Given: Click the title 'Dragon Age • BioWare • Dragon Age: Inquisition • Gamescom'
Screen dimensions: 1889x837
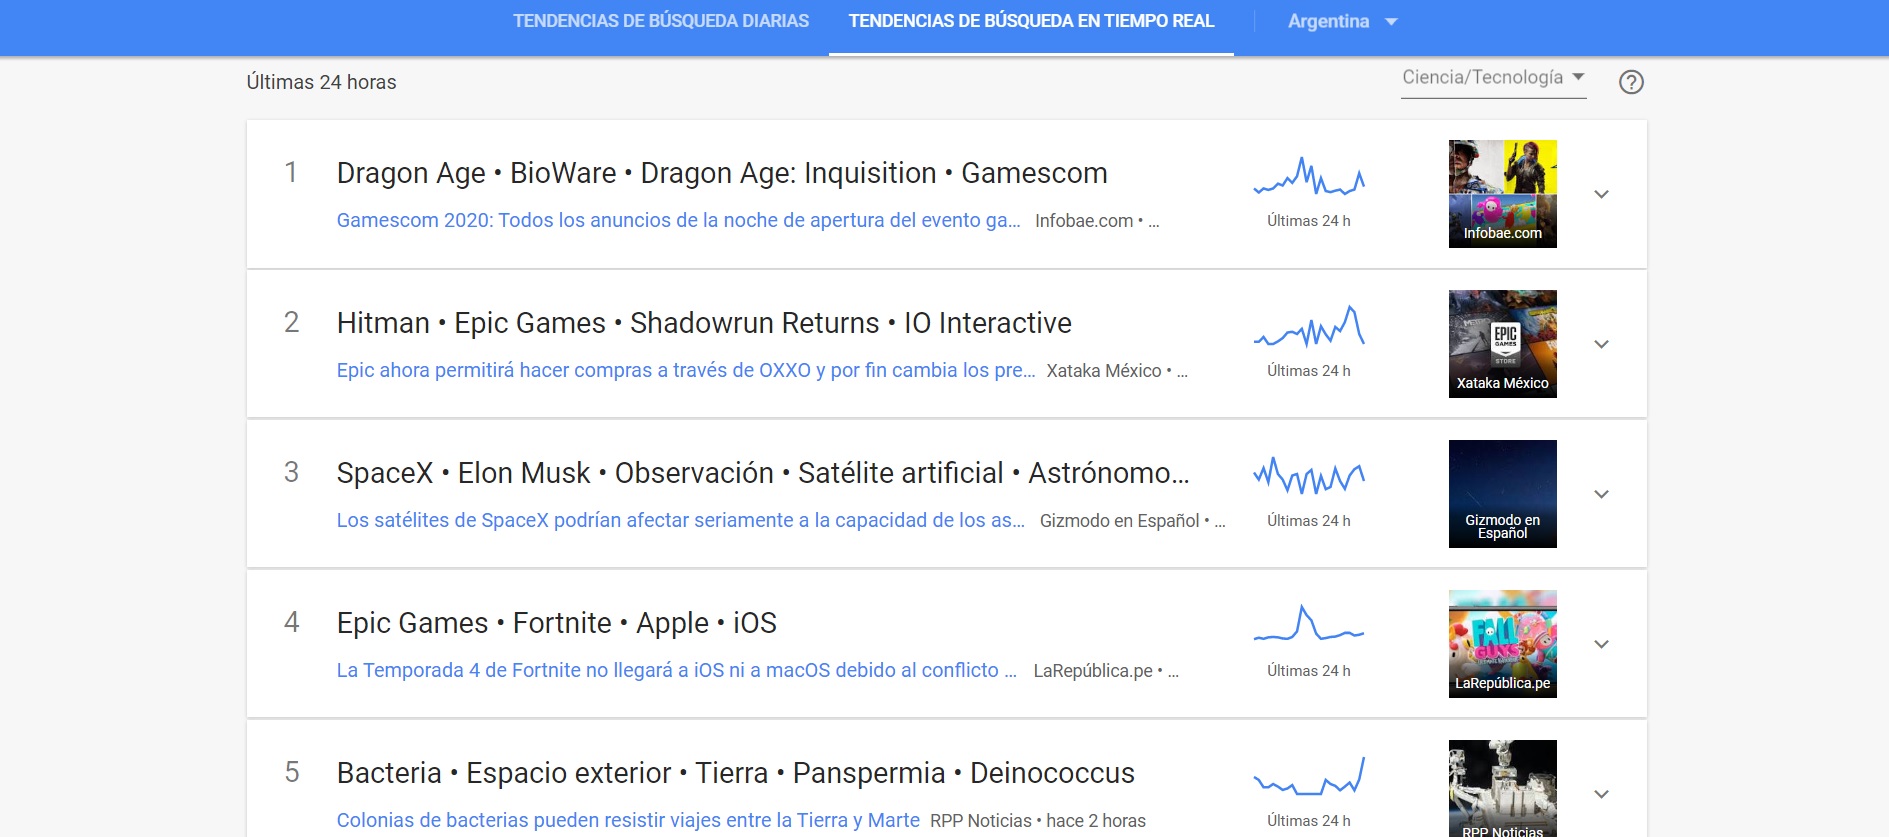Looking at the screenshot, I should pyautogui.click(x=722, y=173).
